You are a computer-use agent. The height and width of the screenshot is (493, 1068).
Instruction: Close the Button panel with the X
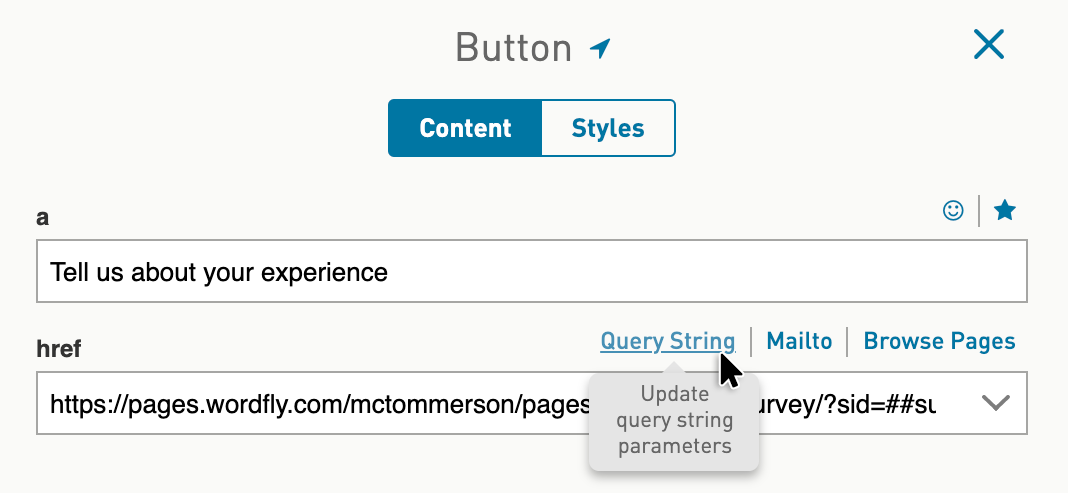coord(988,46)
